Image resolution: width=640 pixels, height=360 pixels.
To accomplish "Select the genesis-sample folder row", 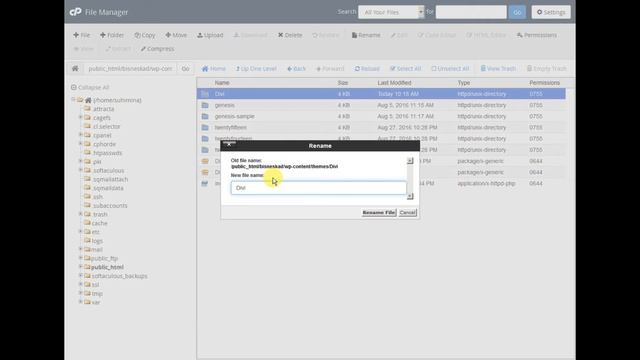I will (381, 116).
